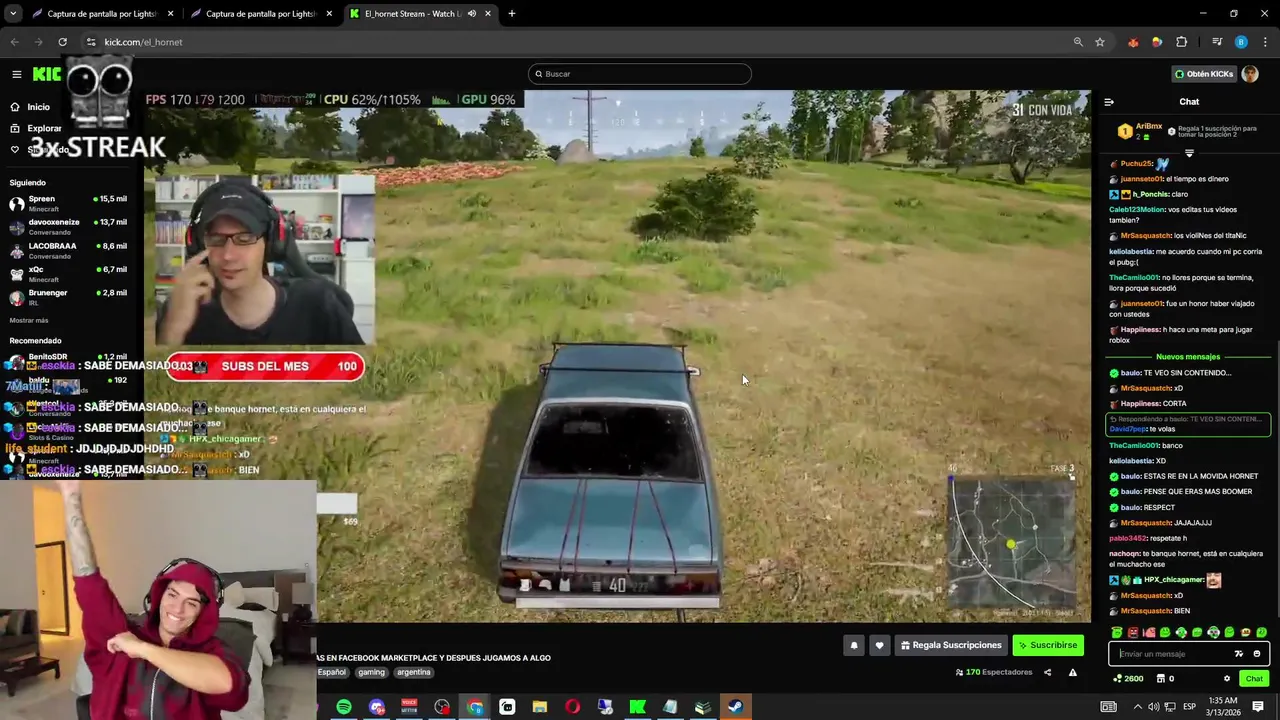Open Spreen channel in following list

68,203
